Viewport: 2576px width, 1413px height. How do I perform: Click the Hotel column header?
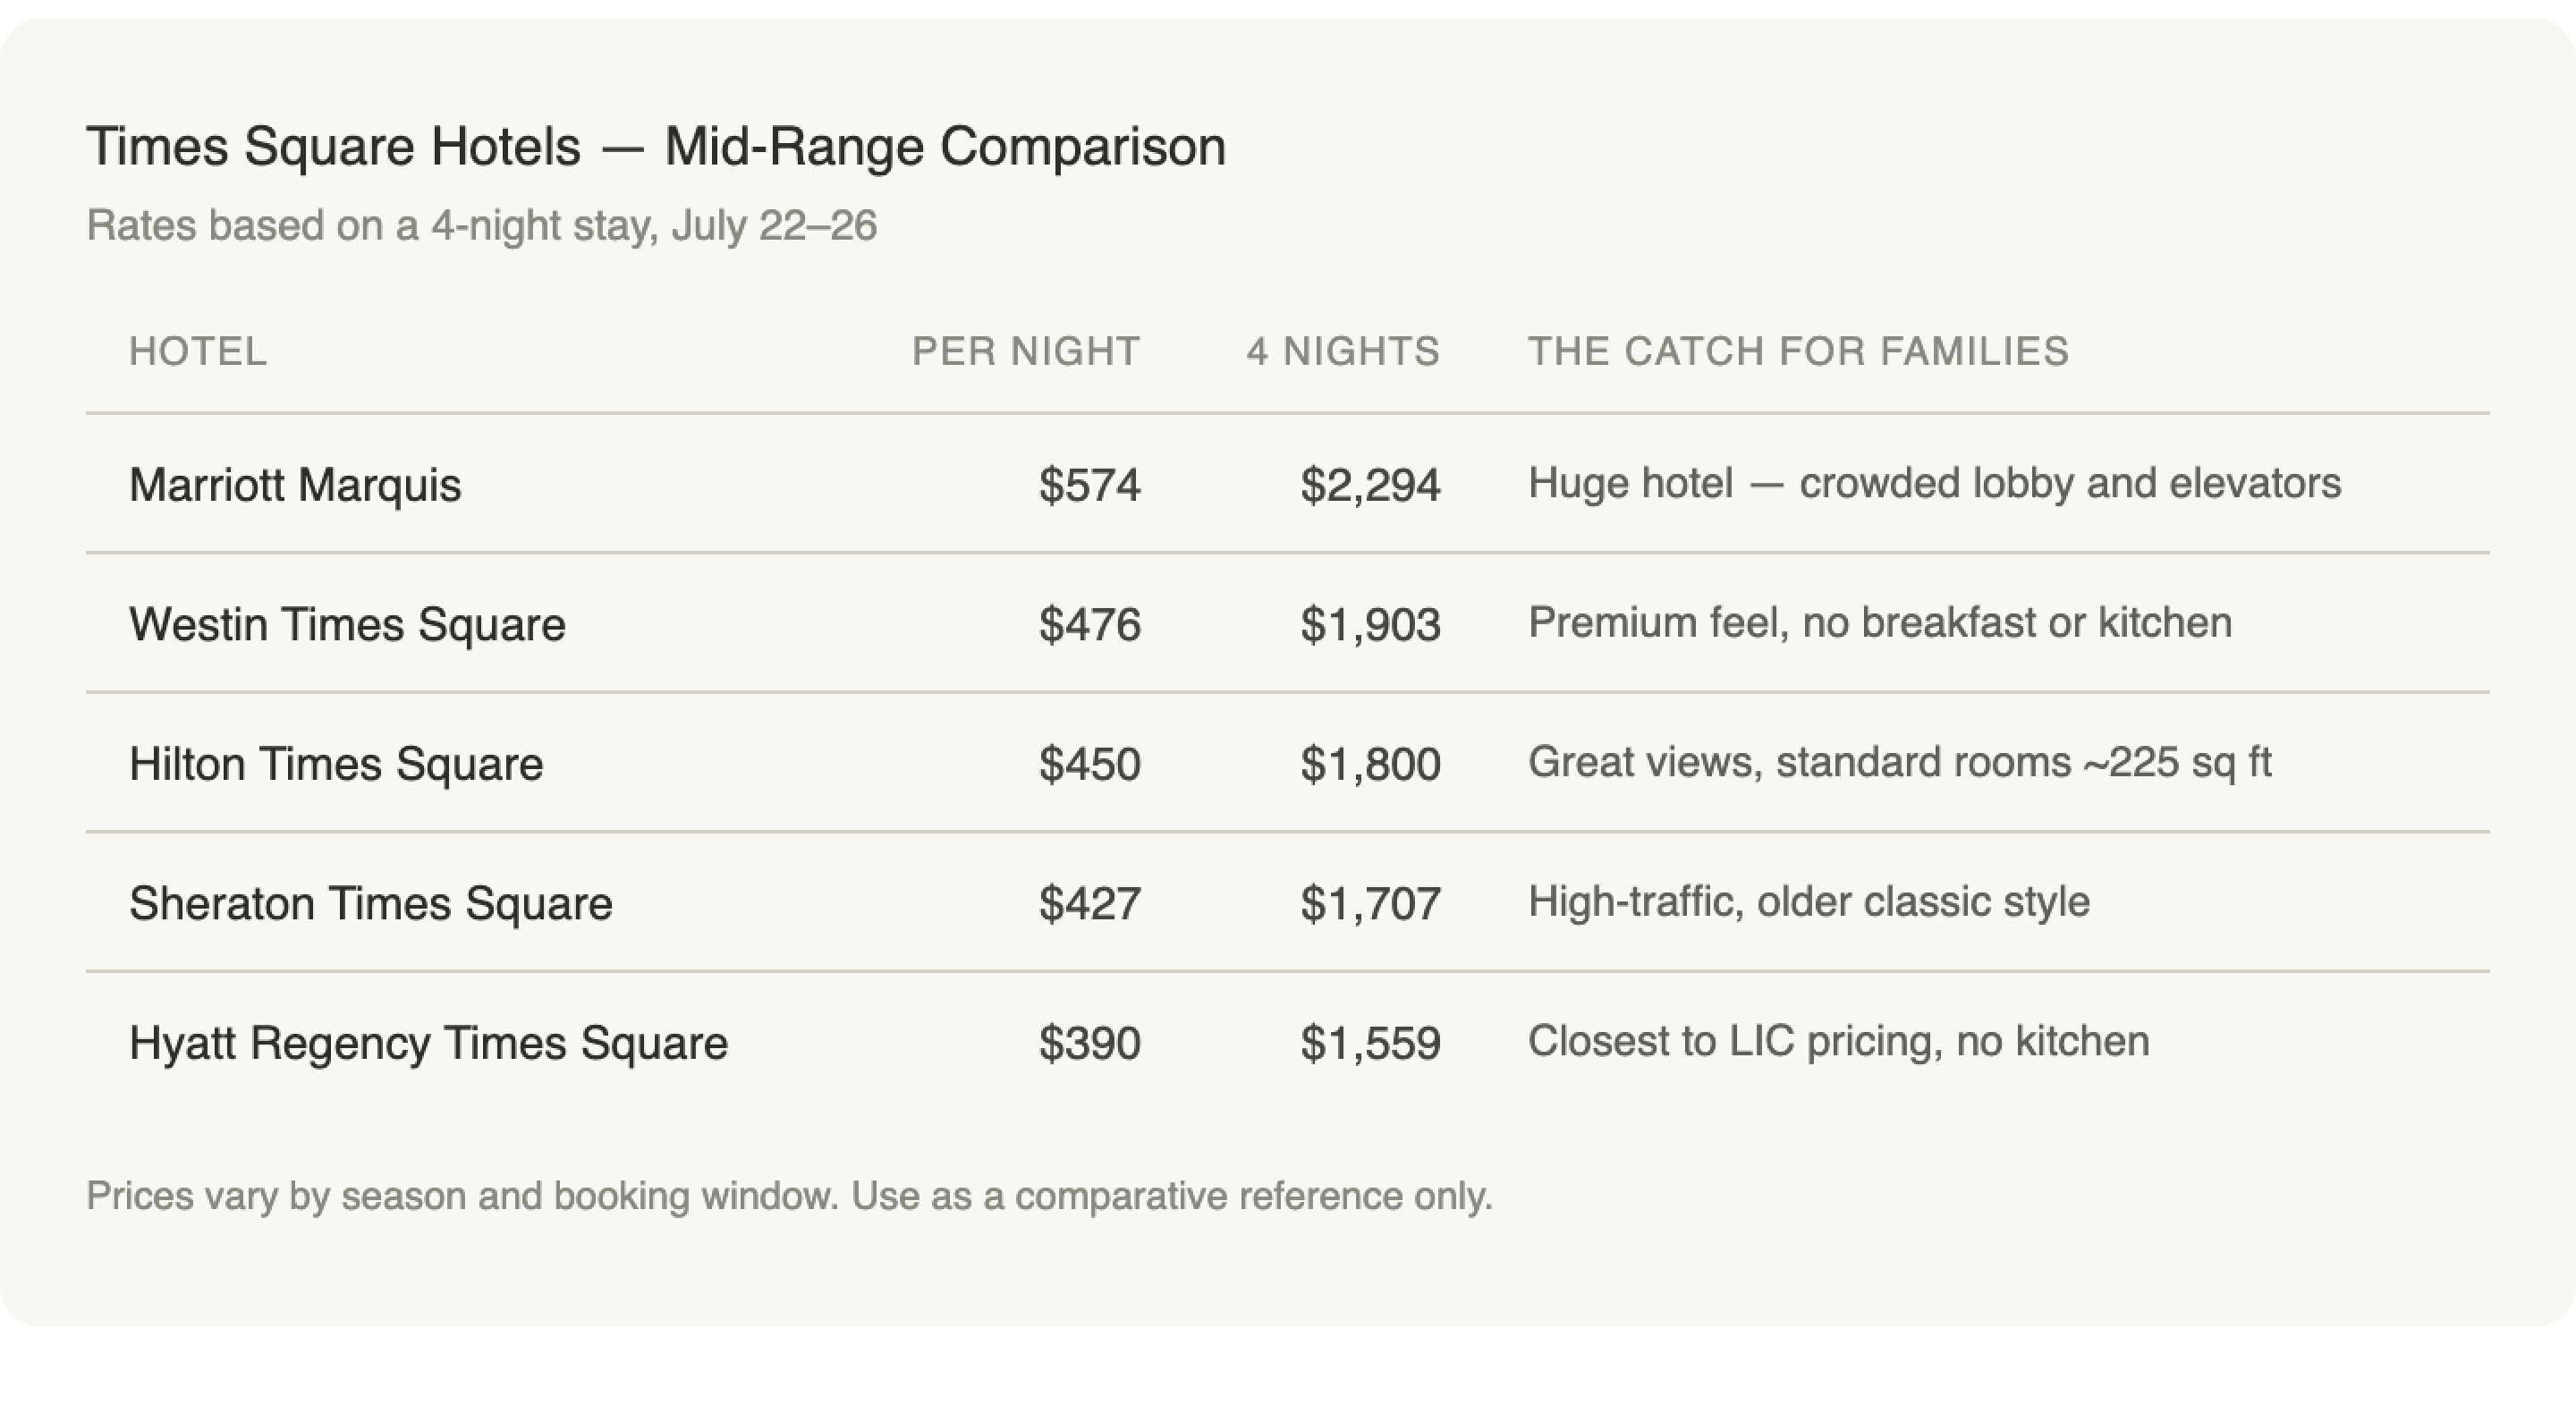[198, 351]
